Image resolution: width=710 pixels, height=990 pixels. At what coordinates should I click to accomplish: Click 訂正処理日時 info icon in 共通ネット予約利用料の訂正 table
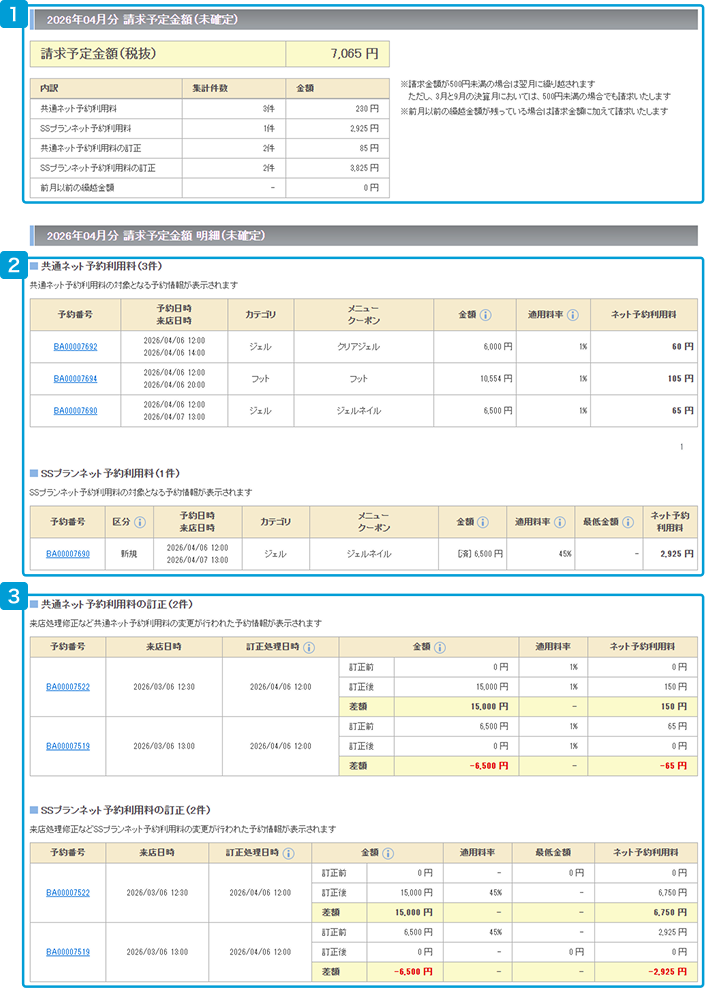click(309, 647)
